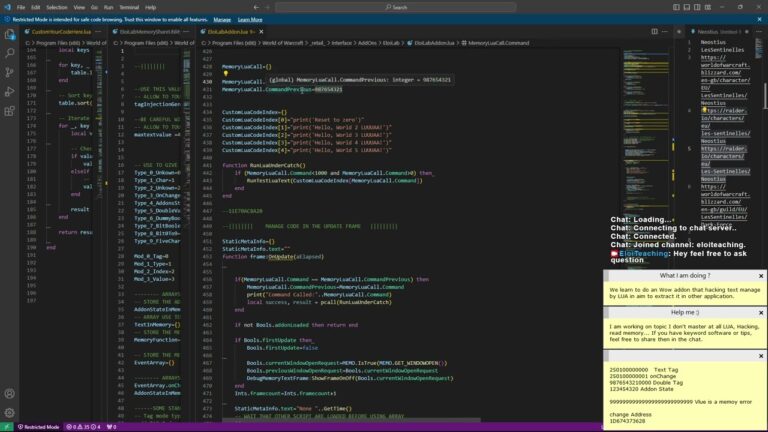Screen dimensions: 768x432
Task: Open errors and warnings count in status bar
Action: tap(83, 427)
